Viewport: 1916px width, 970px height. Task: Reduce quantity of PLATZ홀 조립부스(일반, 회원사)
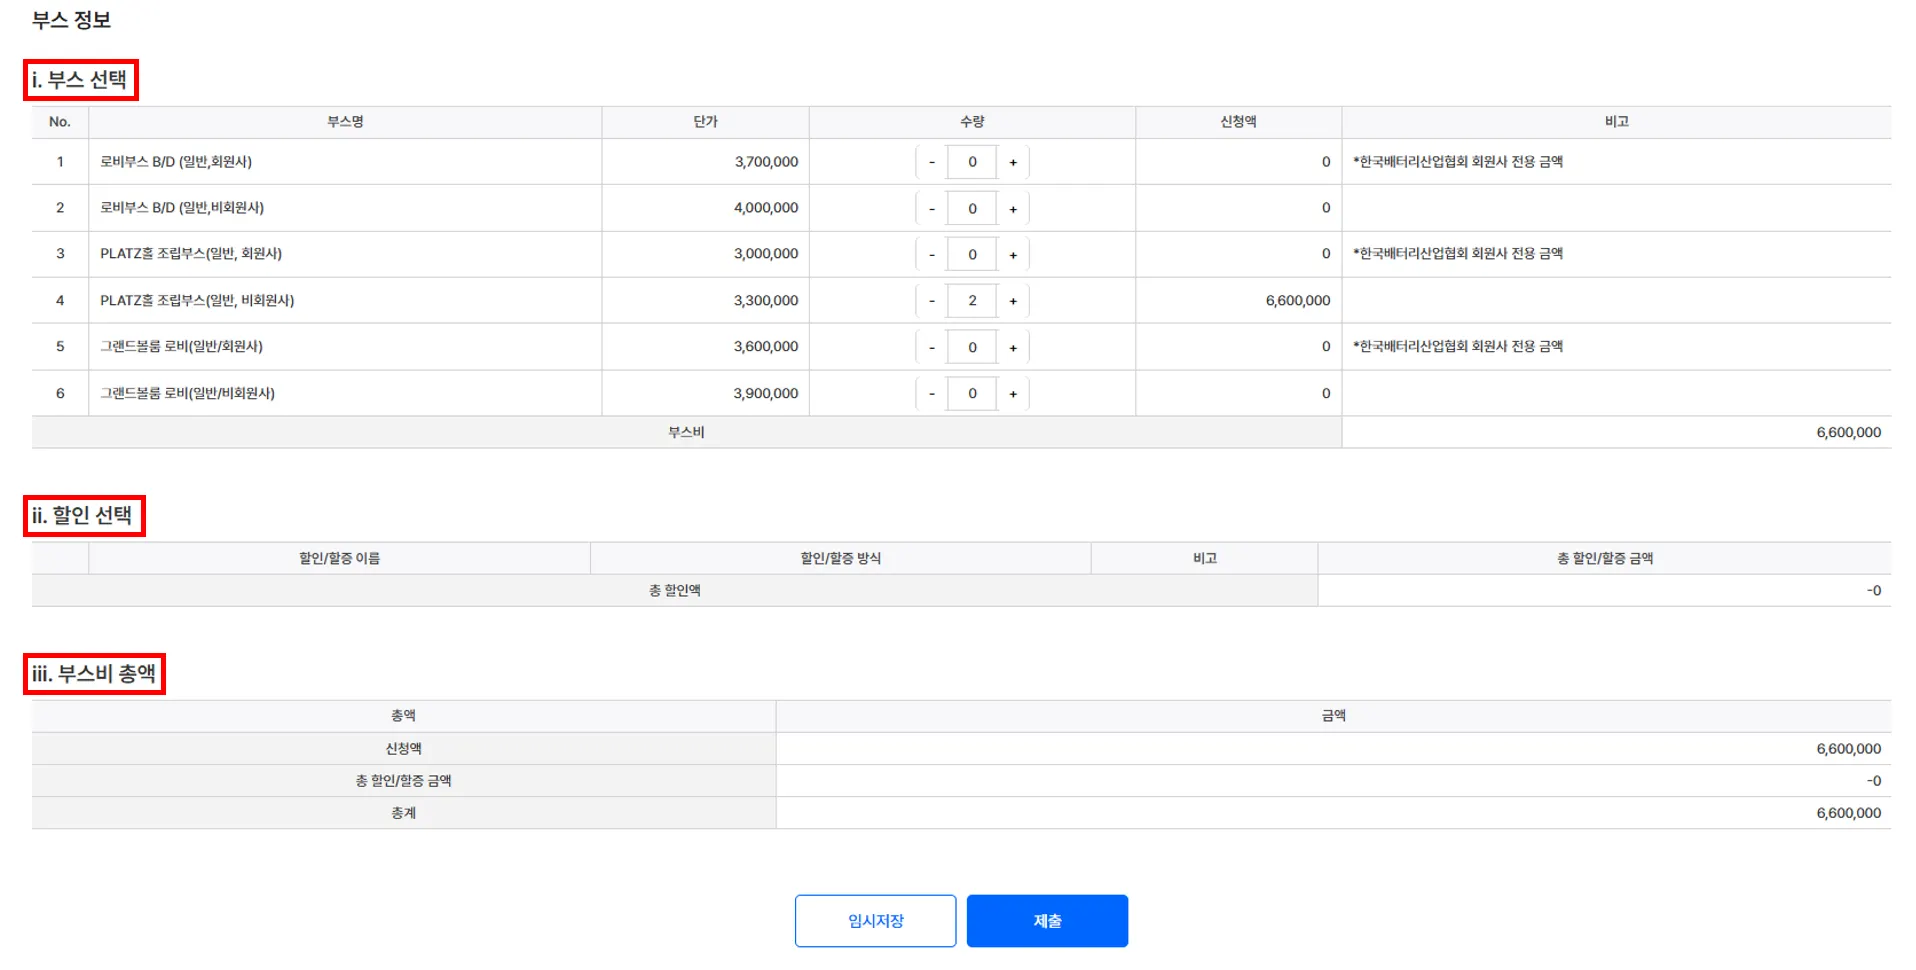click(932, 254)
